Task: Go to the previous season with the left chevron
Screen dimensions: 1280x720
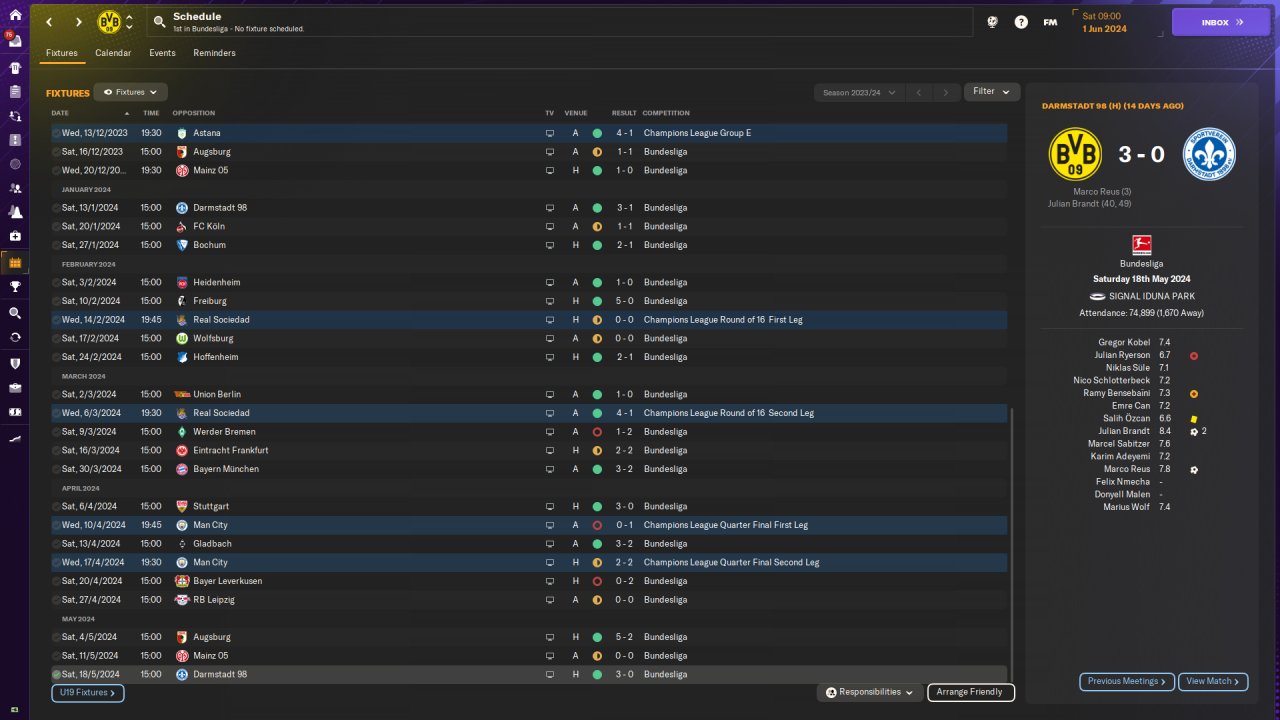Action: (918, 92)
